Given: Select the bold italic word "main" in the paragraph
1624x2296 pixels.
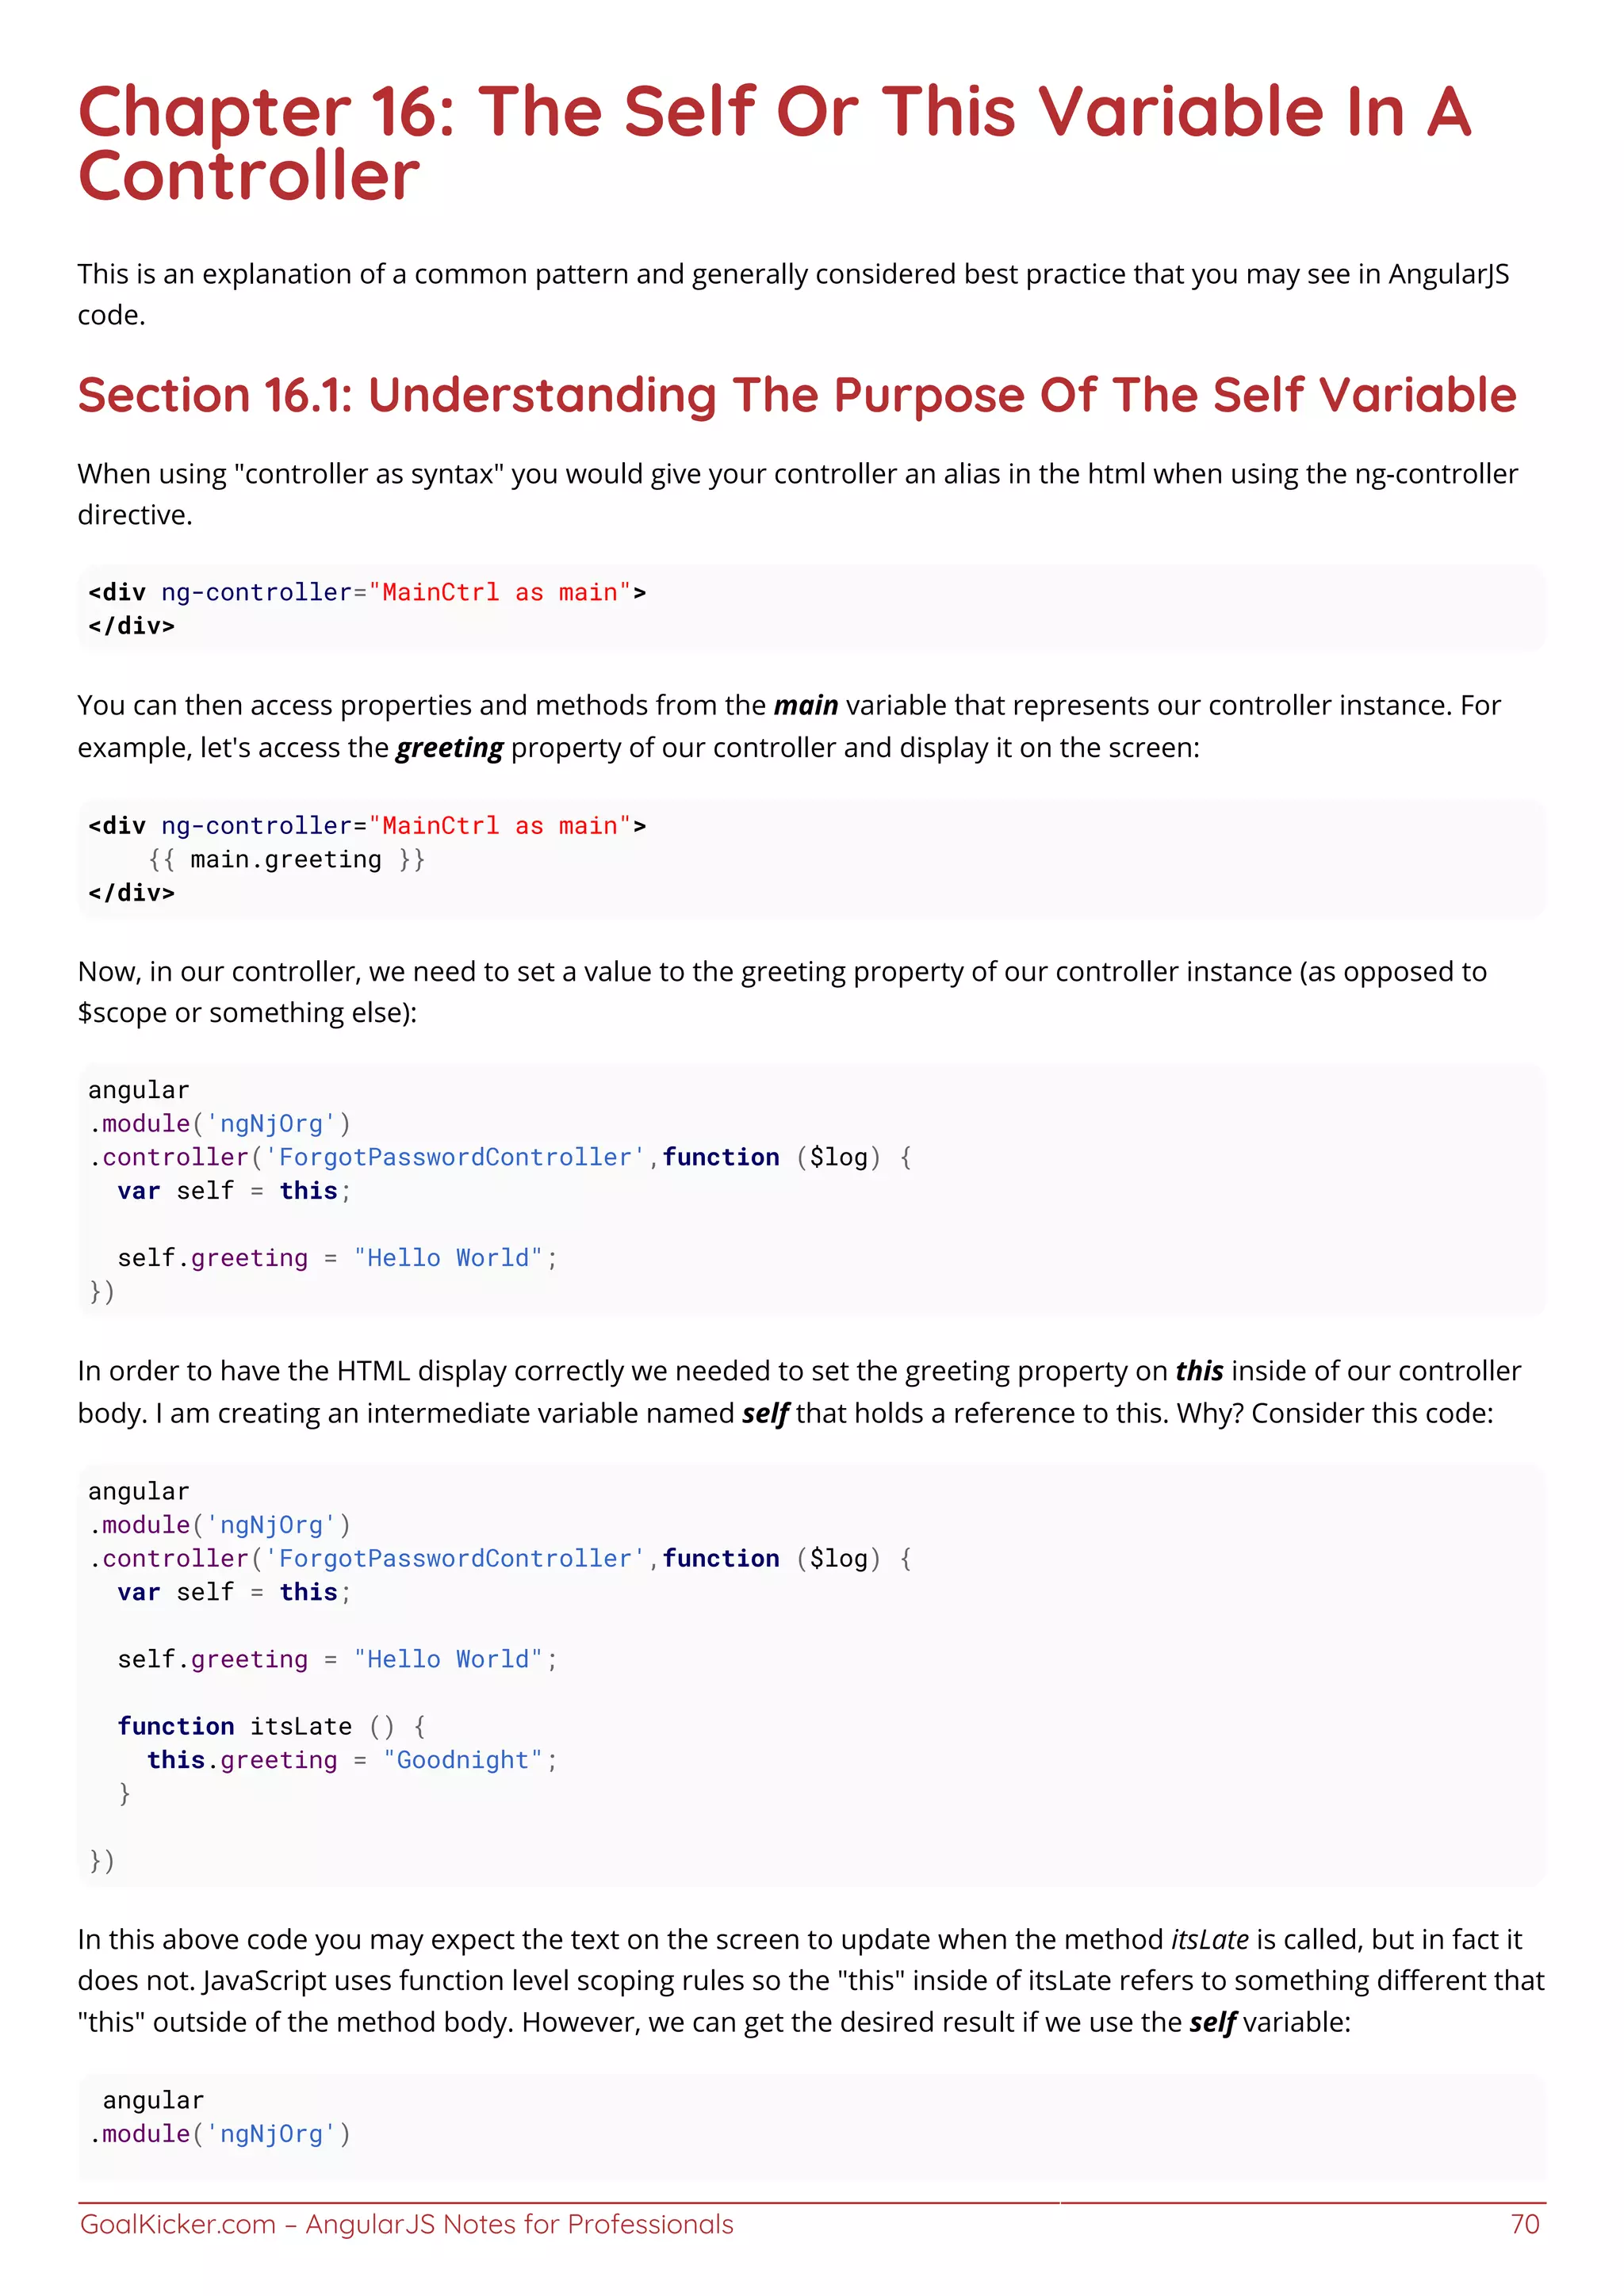Looking at the screenshot, I should tap(805, 706).
